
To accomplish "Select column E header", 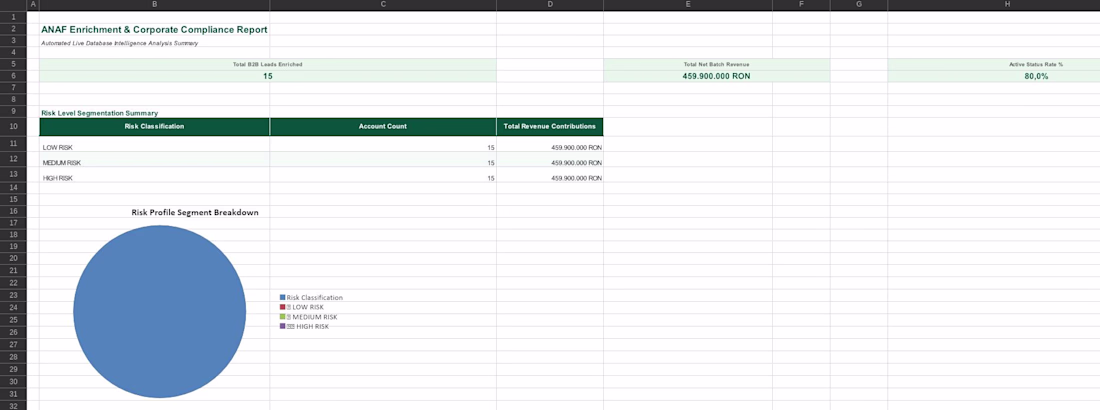I will click(x=688, y=5).
